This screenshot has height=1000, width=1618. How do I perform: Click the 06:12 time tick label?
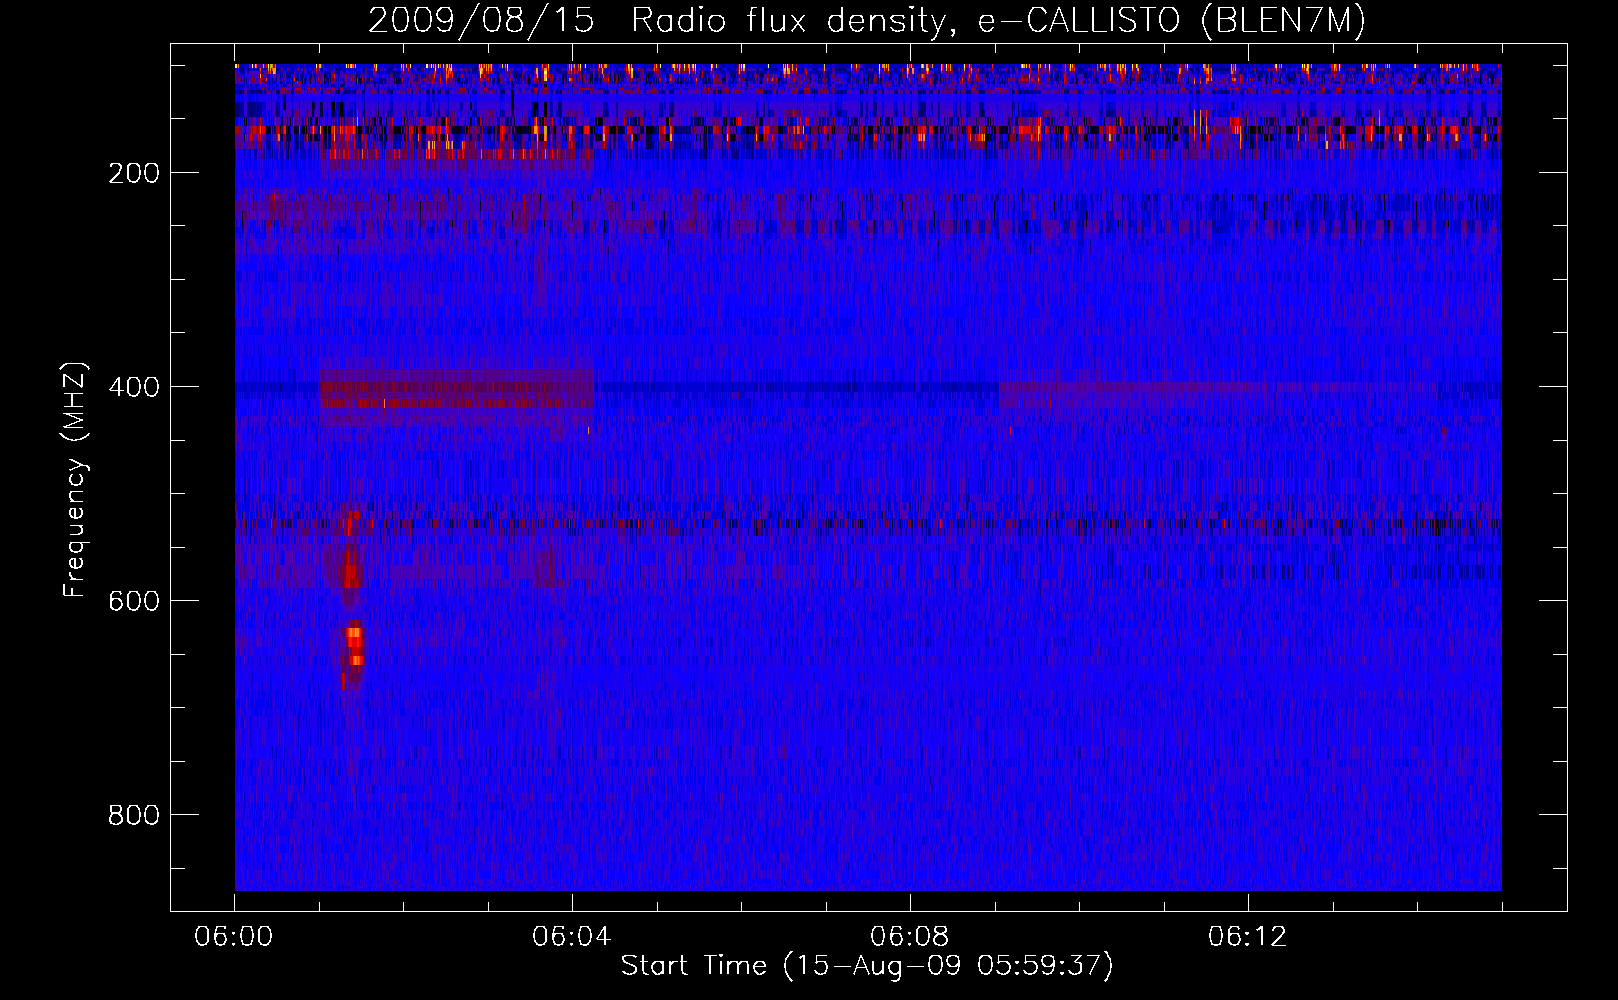(1248, 937)
